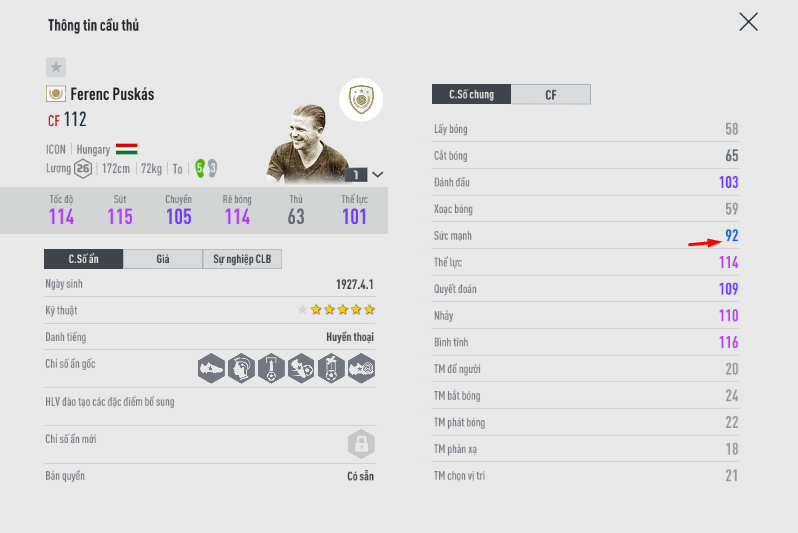Click the third trait icon with arrow and ball
The image size is (798, 533).
pyautogui.click(x=271, y=368)
